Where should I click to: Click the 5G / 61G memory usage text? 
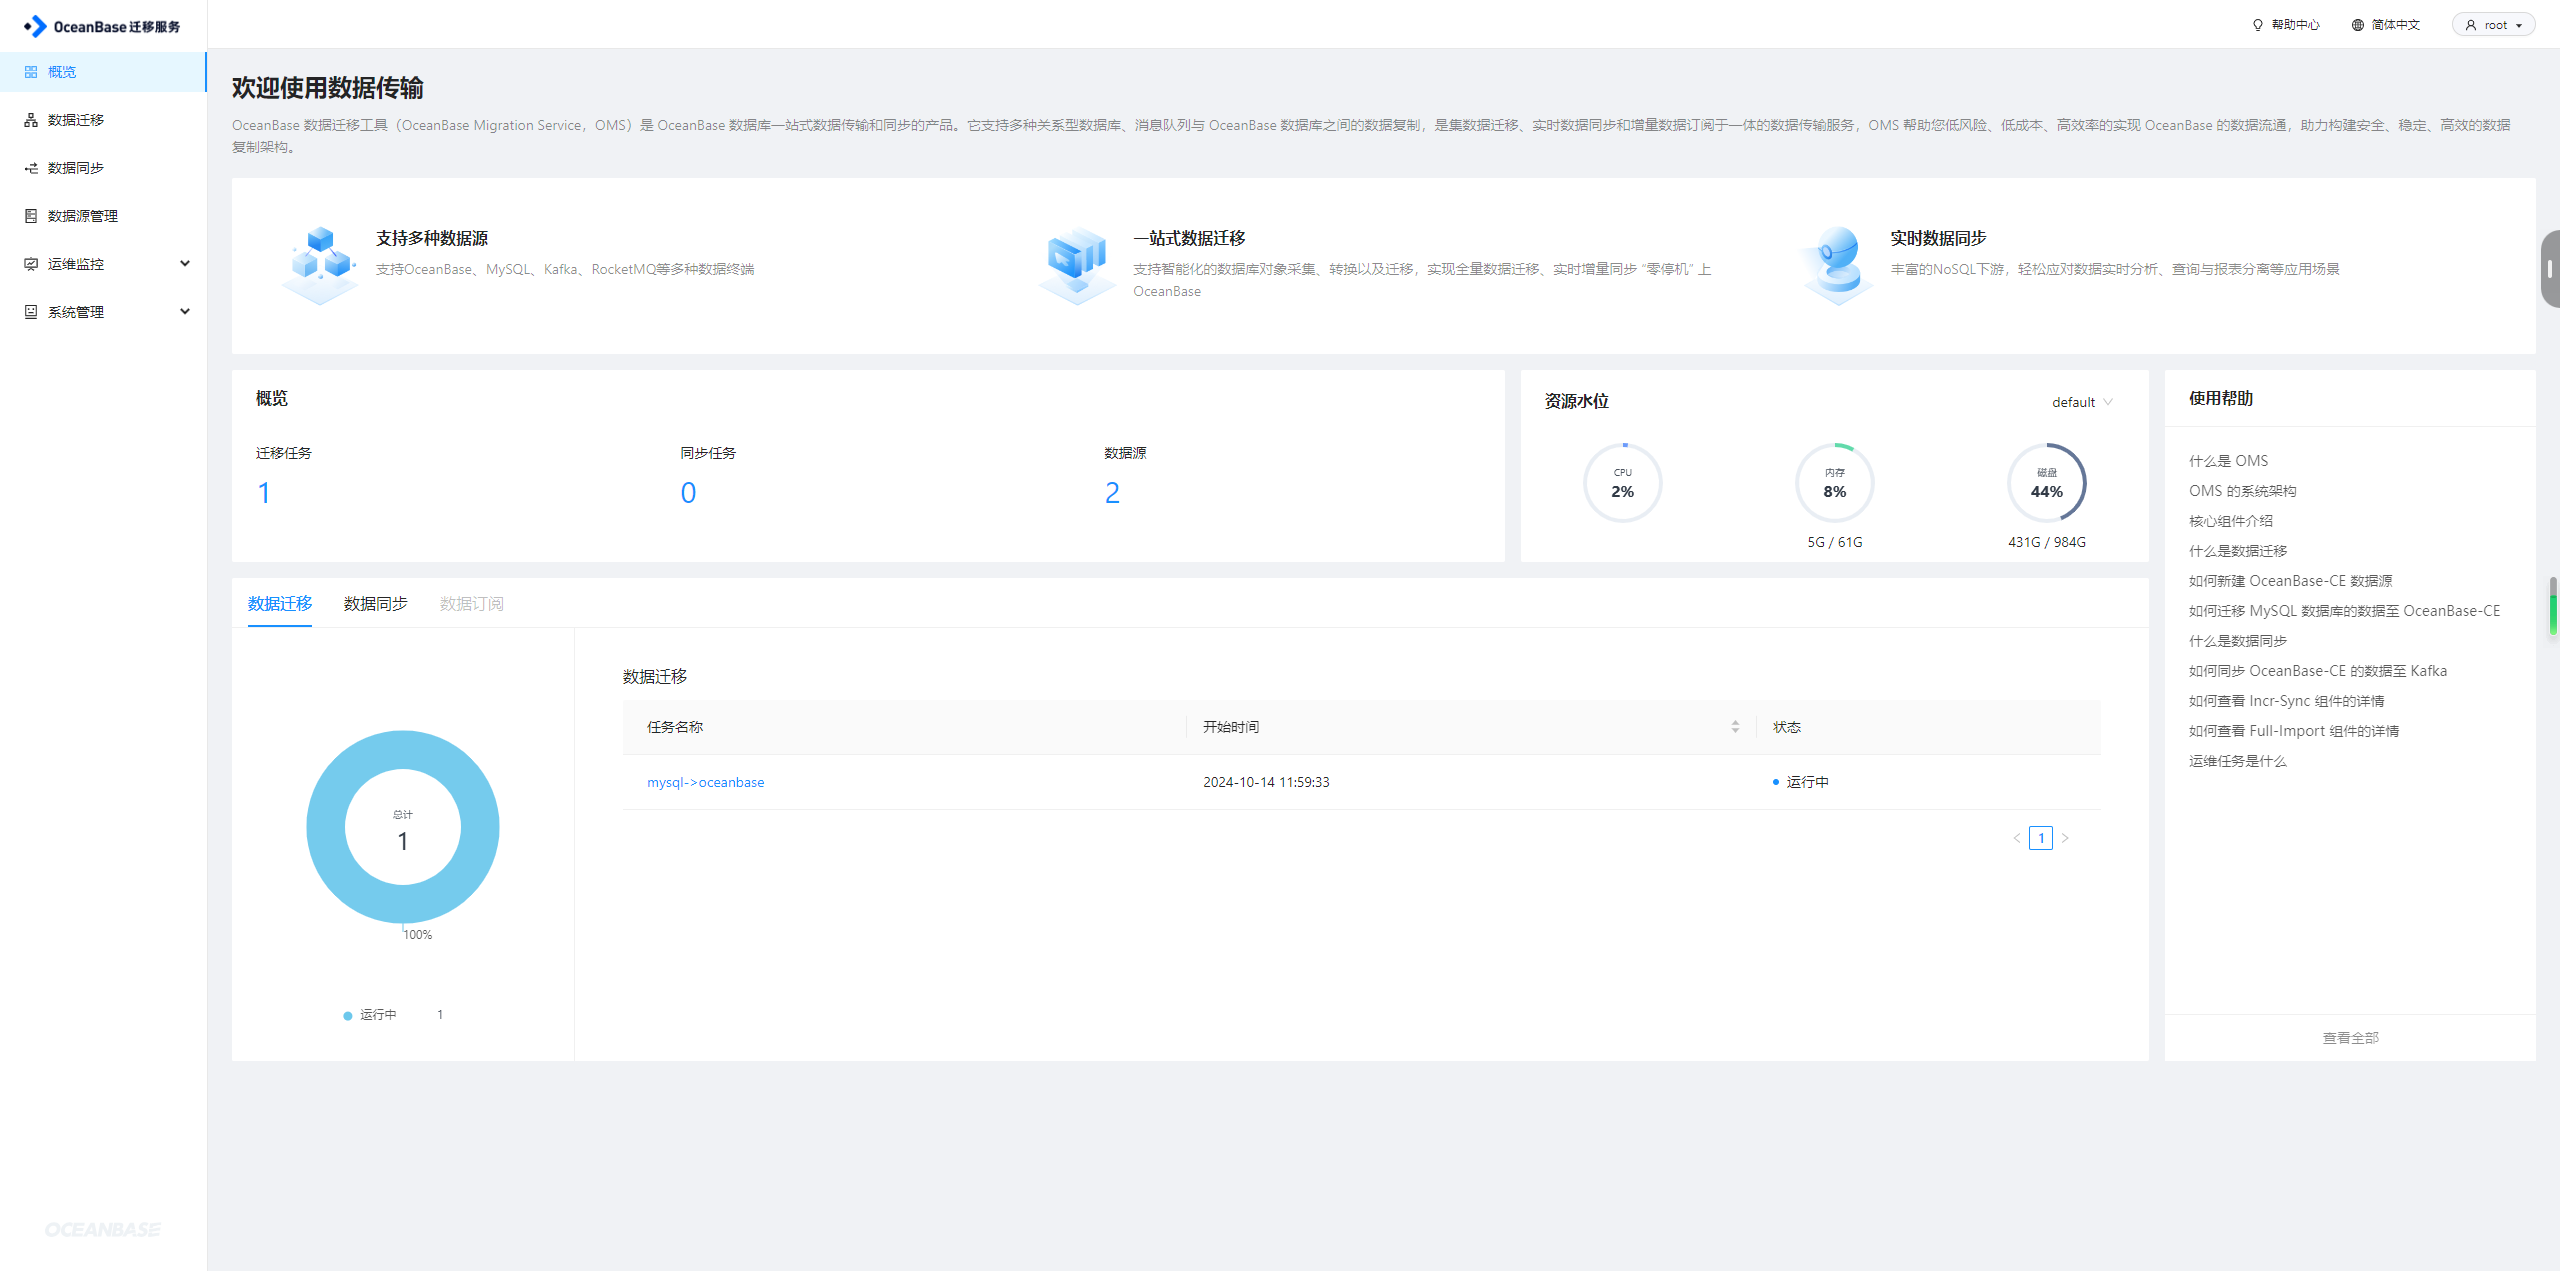pos(1835,542)
